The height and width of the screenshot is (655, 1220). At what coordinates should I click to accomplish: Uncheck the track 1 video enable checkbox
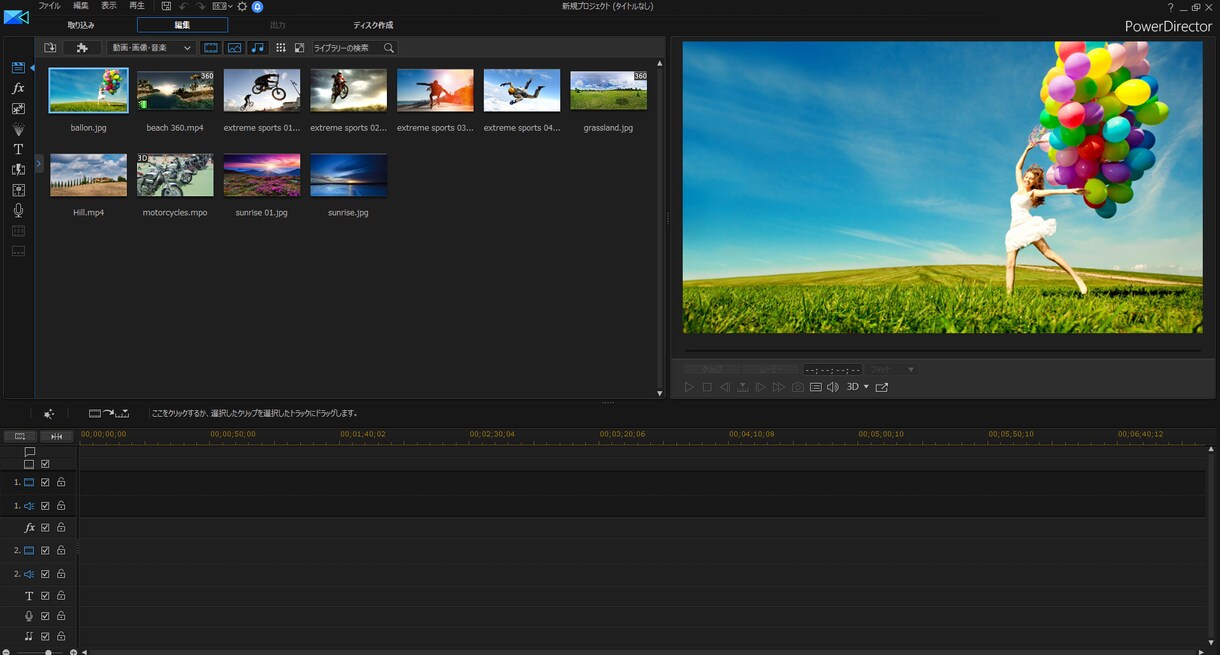click(45, 482)
